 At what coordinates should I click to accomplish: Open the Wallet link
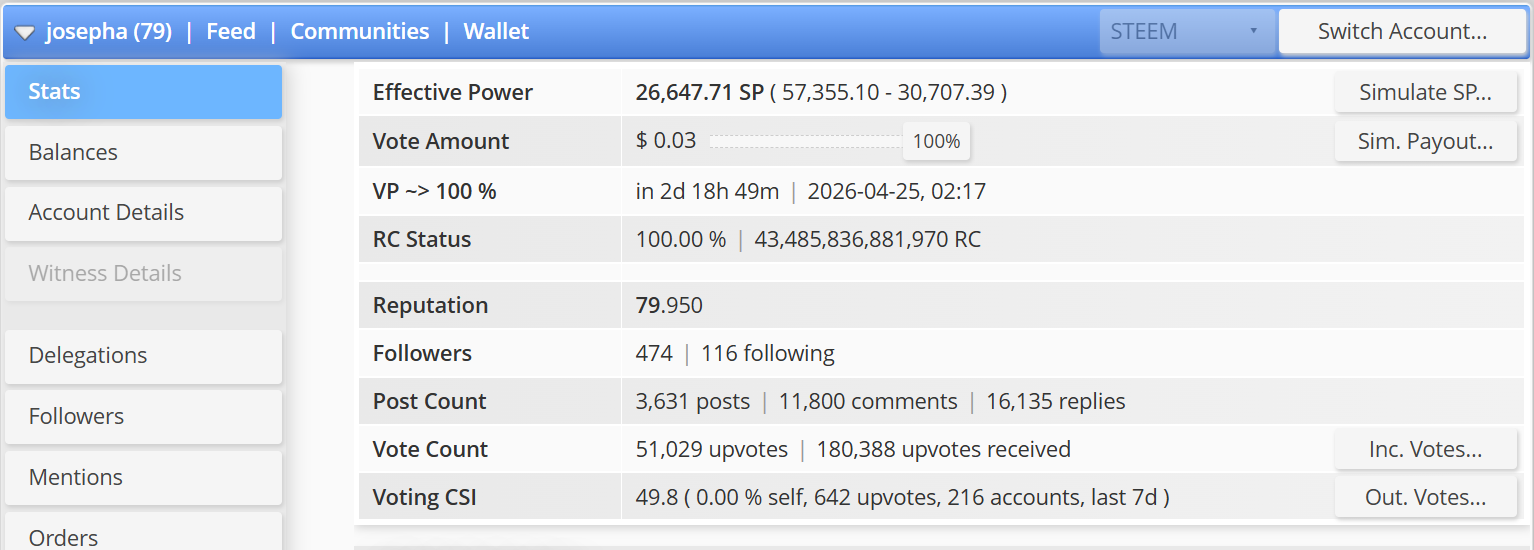496,31
